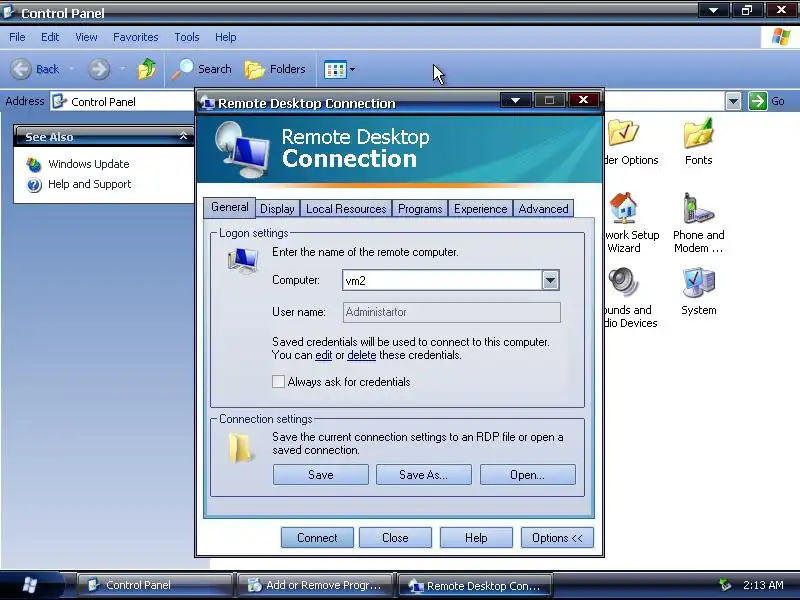
Task: Click the system tray network icon
Action: [x=724, y=585]
